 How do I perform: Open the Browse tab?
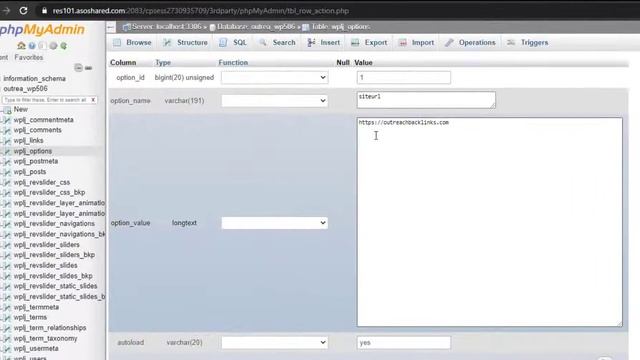coord(132,42)
